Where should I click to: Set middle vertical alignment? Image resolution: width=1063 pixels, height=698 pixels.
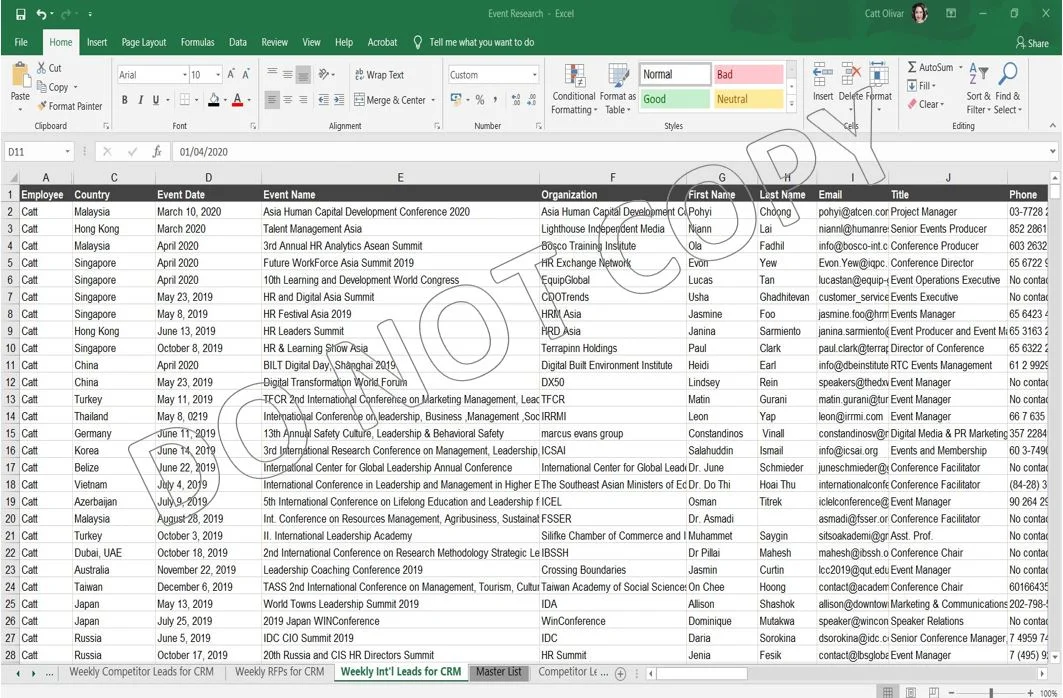coord(287,75)
